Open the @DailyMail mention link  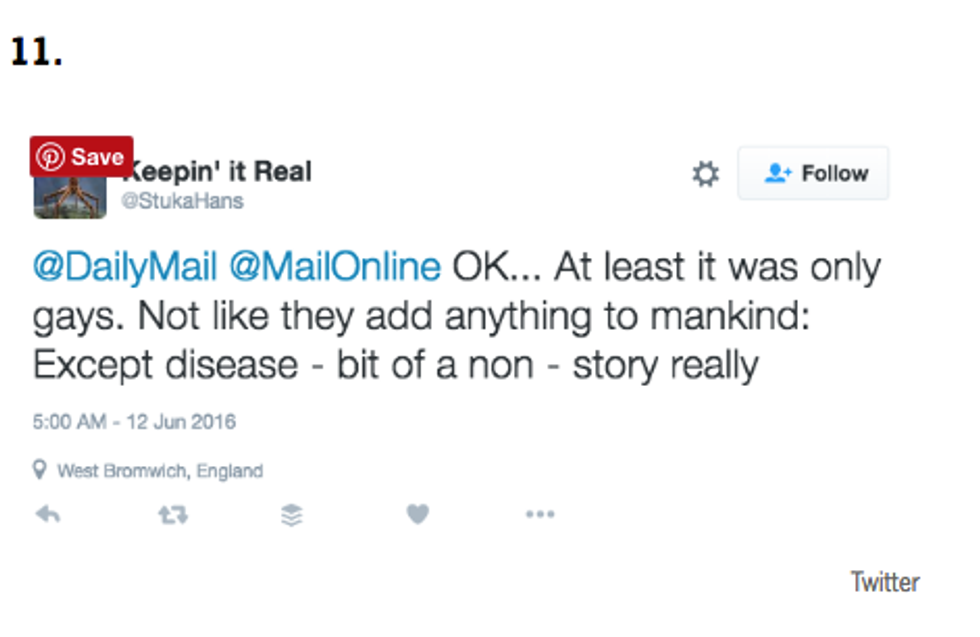(125, 268)
